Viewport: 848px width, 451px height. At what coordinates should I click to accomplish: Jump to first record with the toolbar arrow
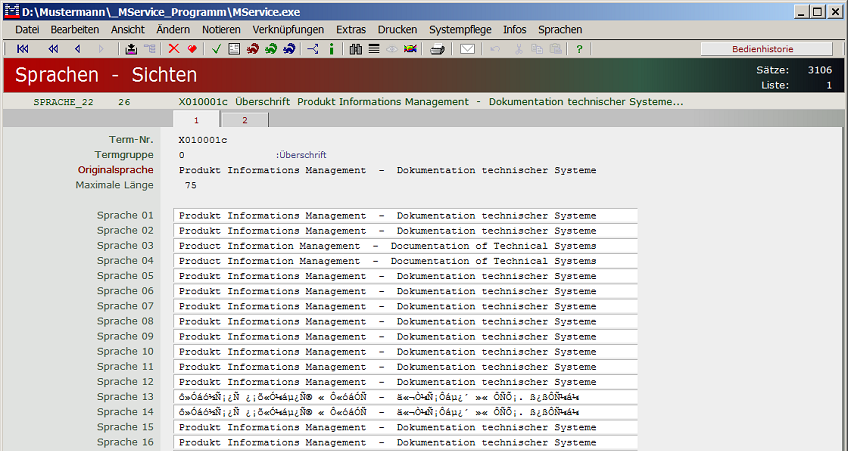point(22,49)
